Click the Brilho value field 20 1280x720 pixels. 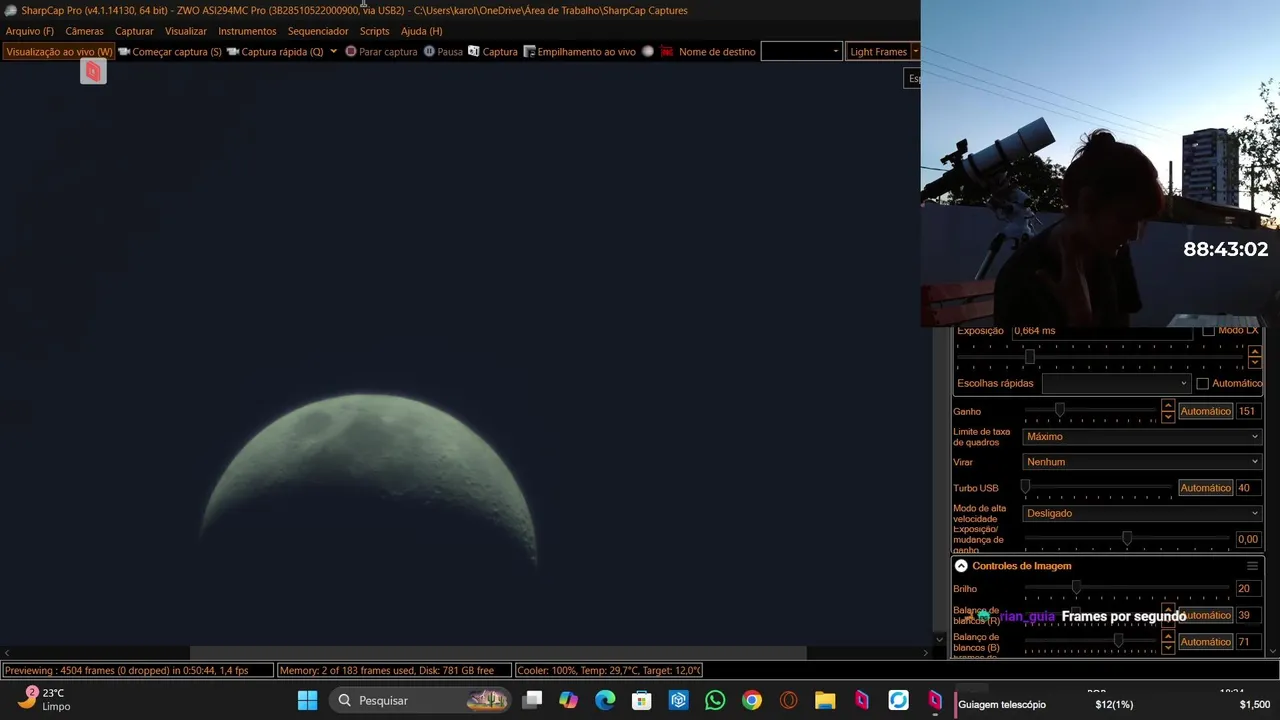click(1249, 589)
